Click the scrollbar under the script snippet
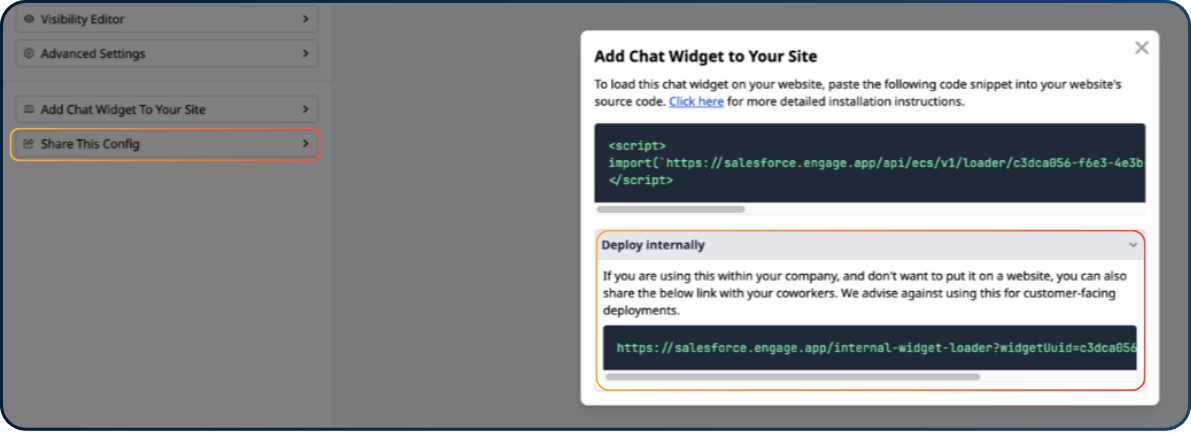Screen dimensions: 1191x433 [x=672, y=210]
